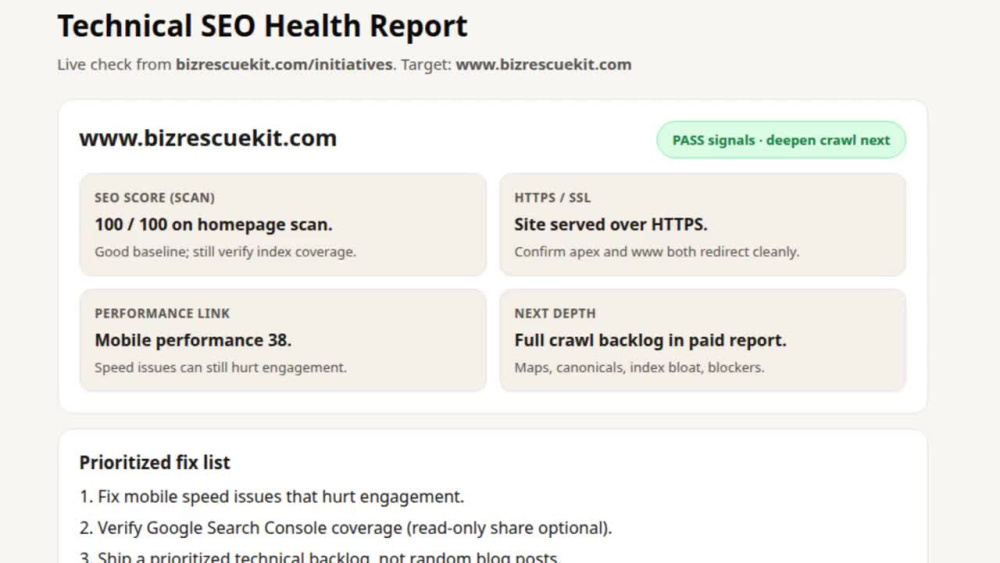Viewport: 1000px width, 563px height.
Task: Click 'Site served over HTTPS.' text
Action: tap(611, 224)
